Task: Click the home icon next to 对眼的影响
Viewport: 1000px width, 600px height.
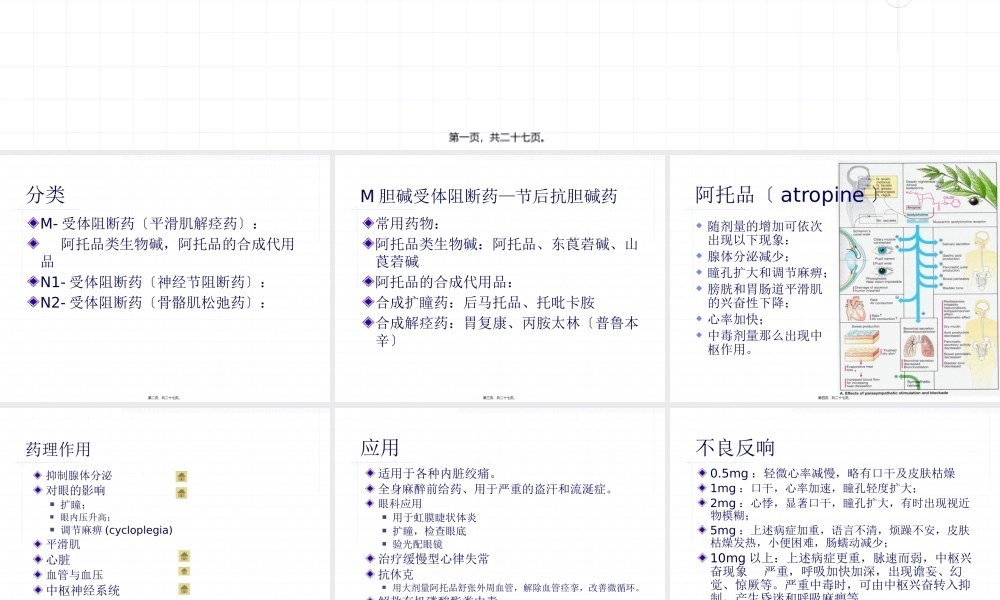Action: click(181, 492)
